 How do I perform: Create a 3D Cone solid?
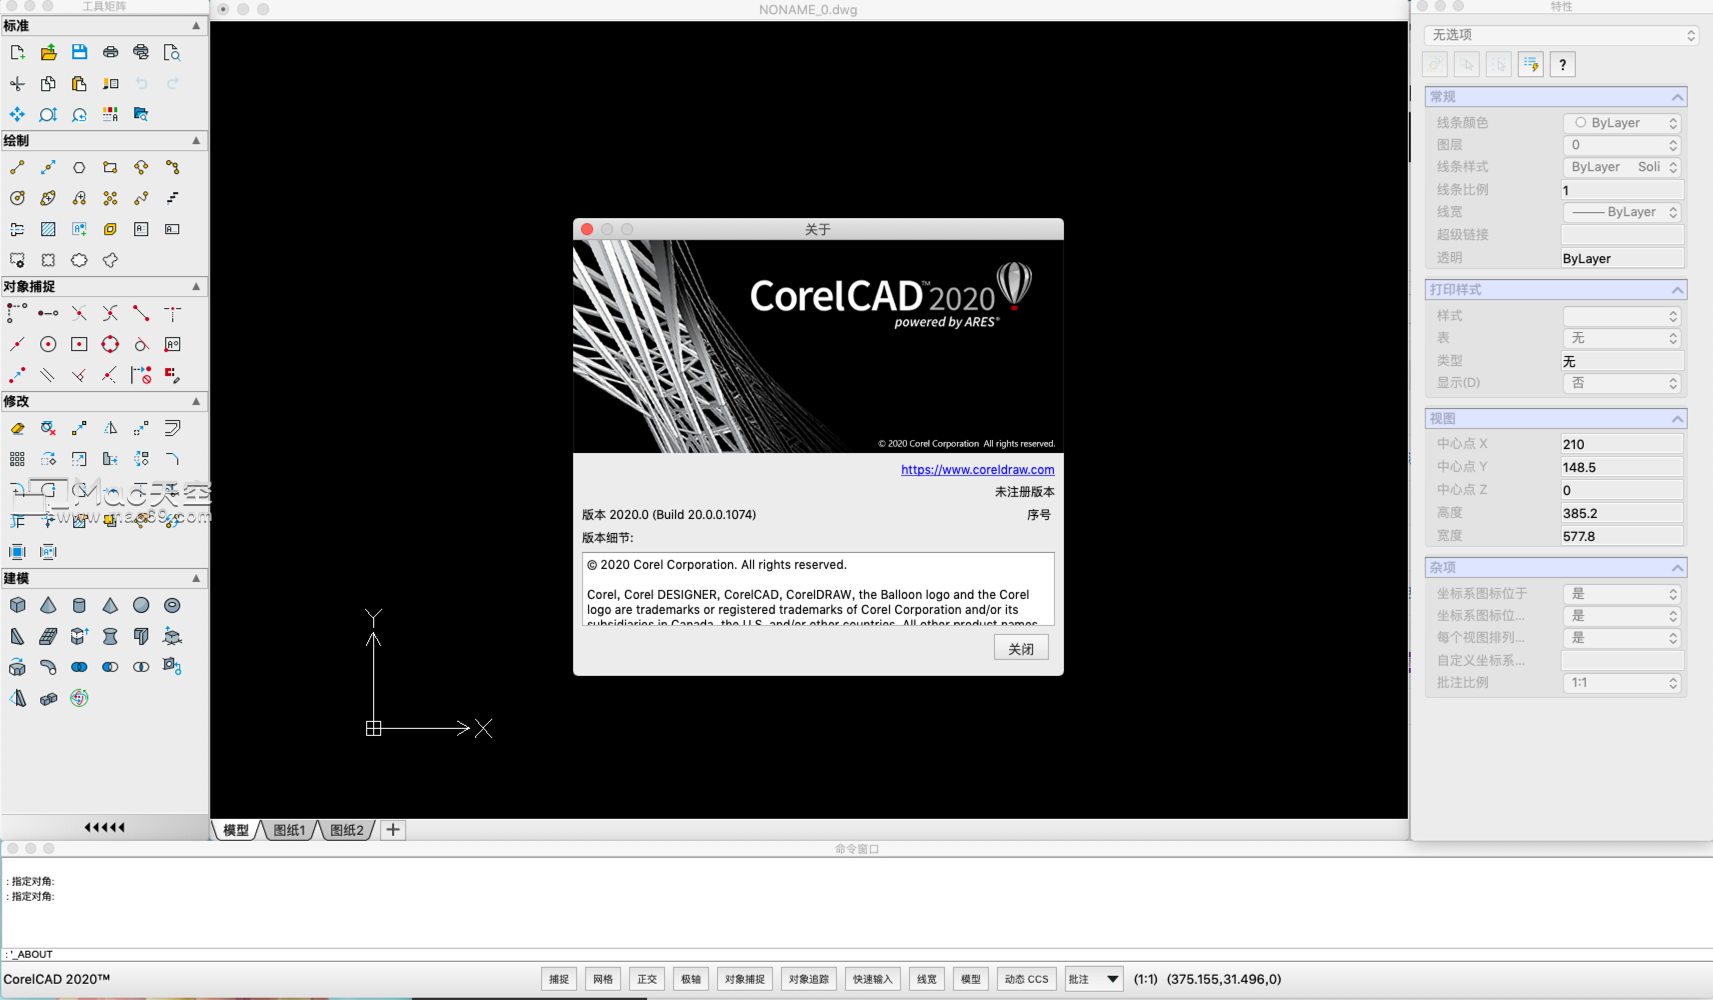coord(48,605)
